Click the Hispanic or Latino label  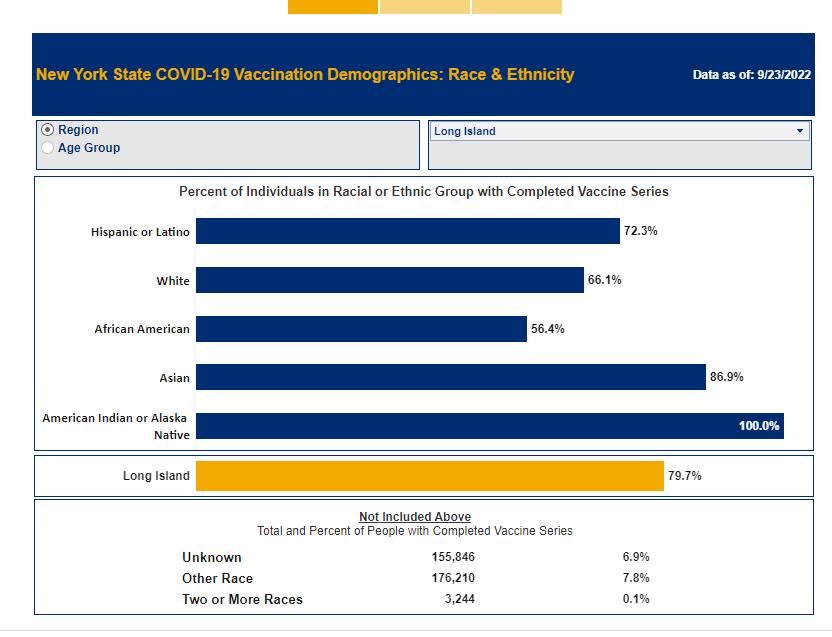[x=140, y=232]
